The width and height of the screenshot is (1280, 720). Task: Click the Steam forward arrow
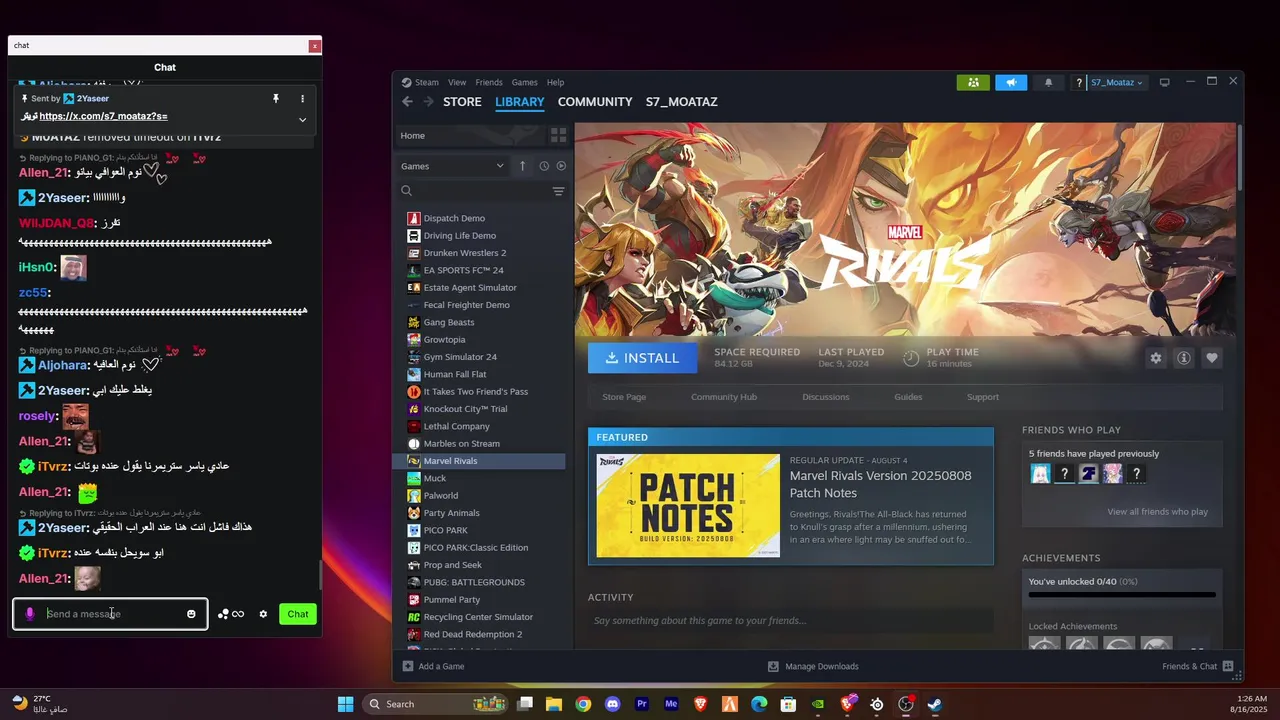[x=429, y=102]
